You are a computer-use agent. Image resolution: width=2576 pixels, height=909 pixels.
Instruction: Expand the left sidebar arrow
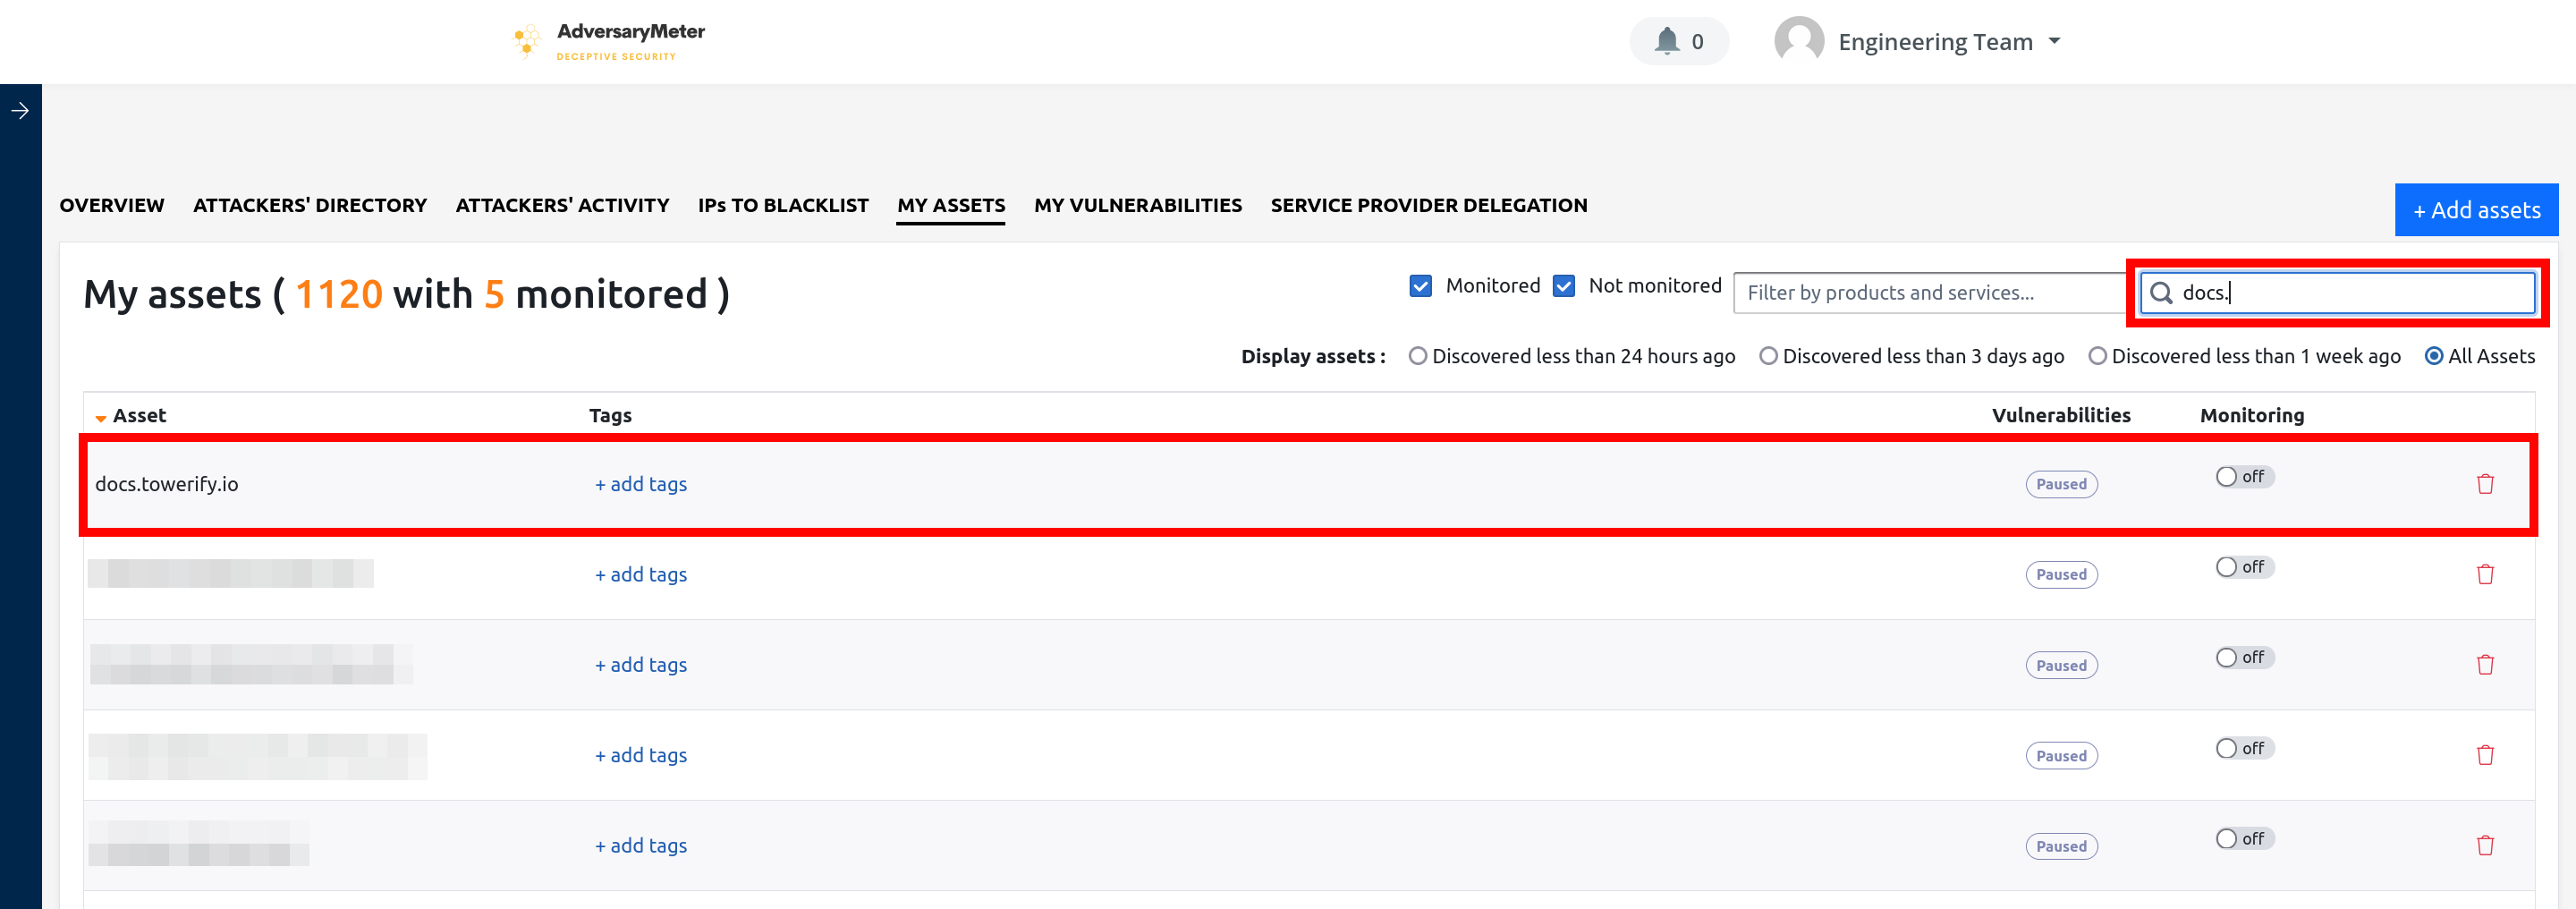[x=20, y=111]
